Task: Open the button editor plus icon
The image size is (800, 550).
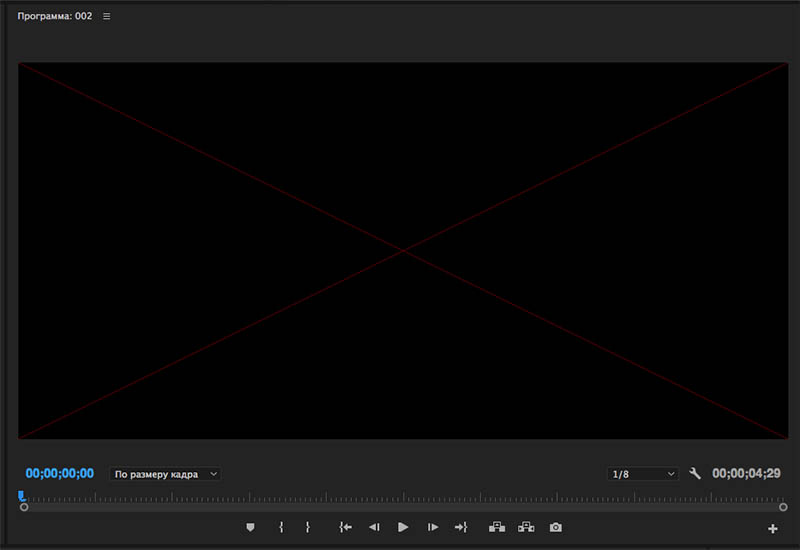Action: [772, 529]
